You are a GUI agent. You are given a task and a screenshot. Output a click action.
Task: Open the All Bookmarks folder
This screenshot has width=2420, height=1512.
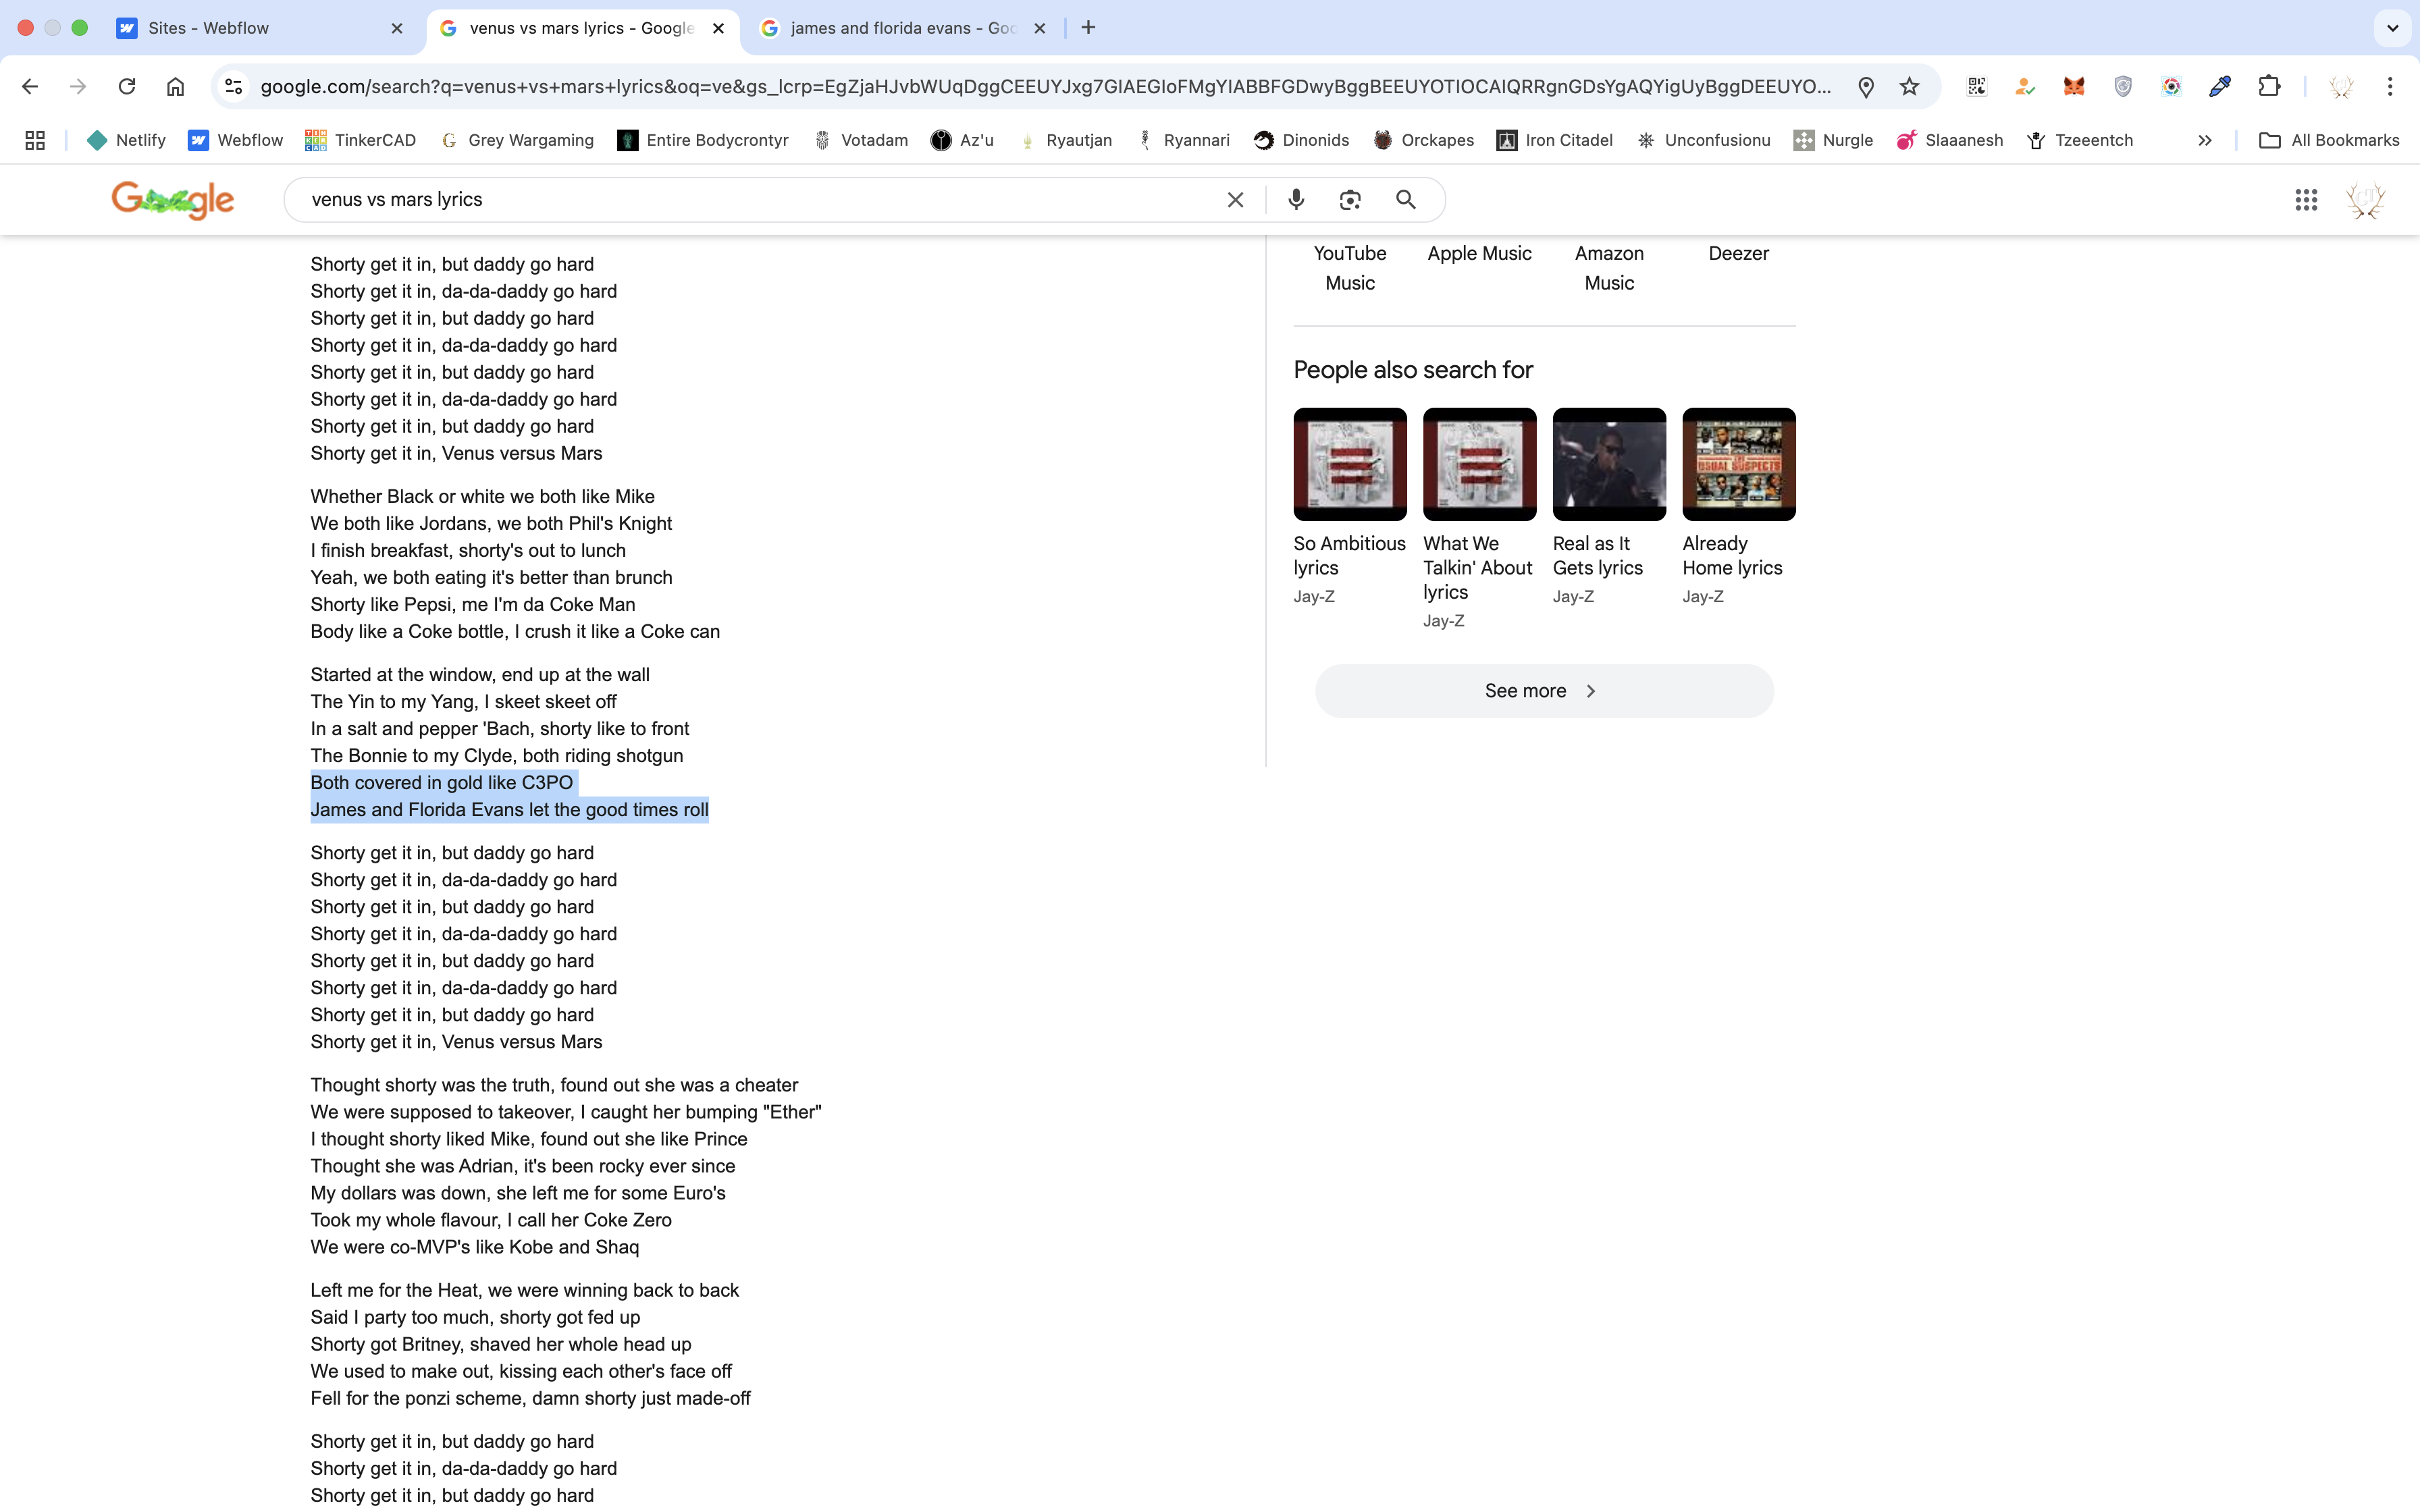click(x=2329, y=141)
